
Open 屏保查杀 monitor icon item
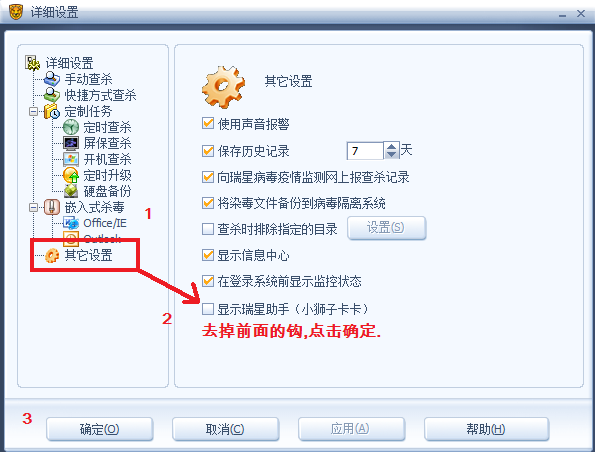71,143
